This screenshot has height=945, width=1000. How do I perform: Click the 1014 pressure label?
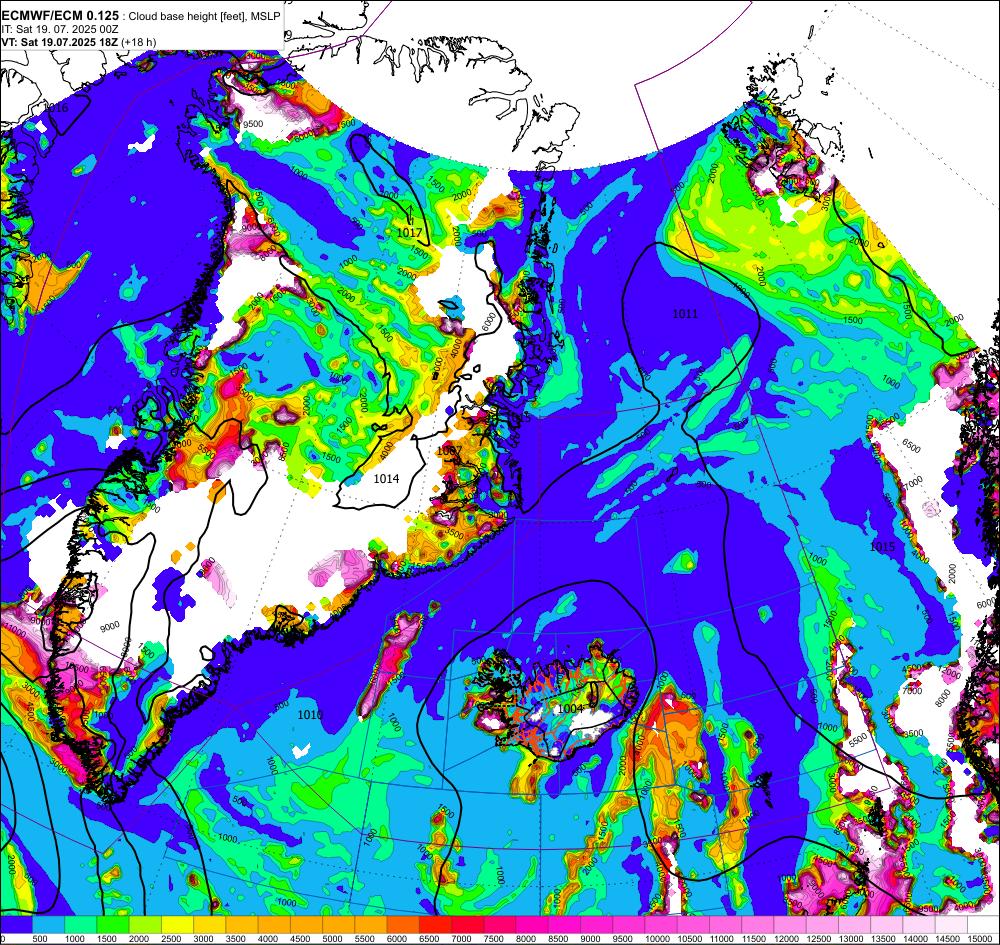coord(386,478)
